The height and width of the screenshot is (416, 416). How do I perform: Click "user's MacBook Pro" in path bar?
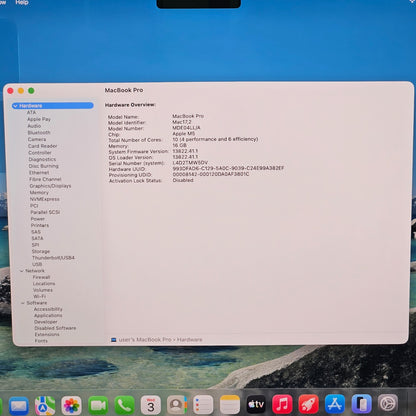[x=145, y=340]
